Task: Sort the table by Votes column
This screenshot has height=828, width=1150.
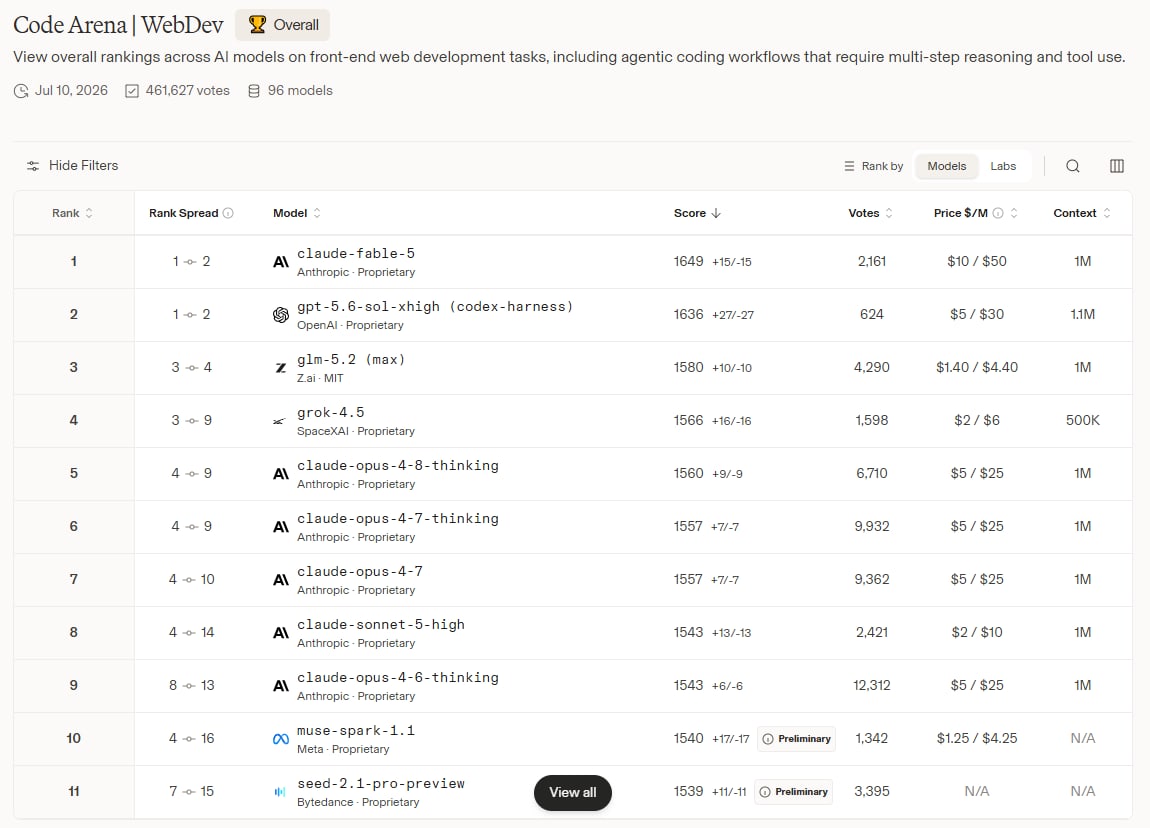Action: [x=871, y=213]
